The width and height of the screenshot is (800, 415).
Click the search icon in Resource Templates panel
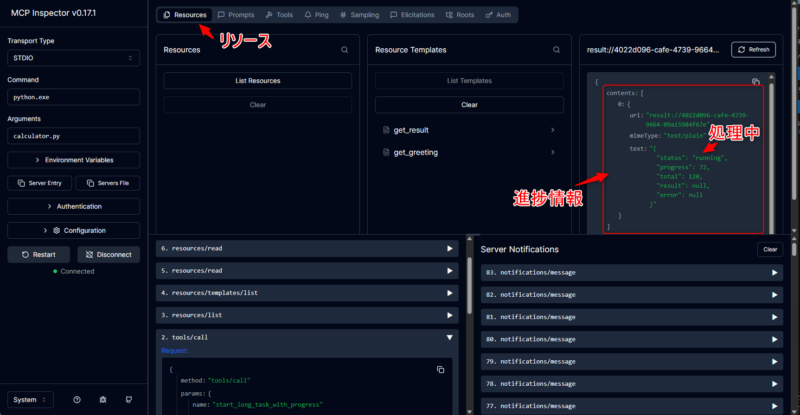[x=557, y=49]
